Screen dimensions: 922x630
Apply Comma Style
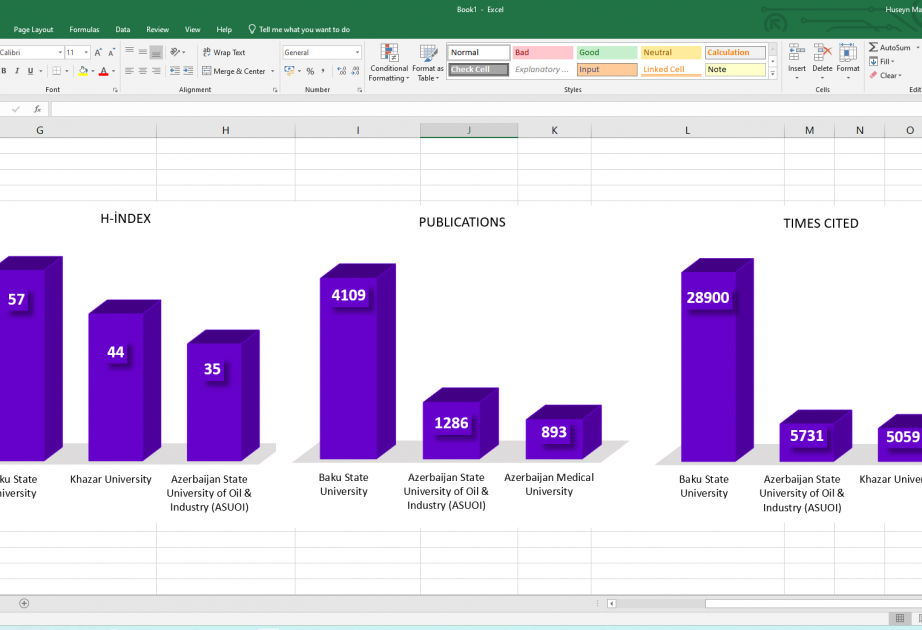point(323,71)
